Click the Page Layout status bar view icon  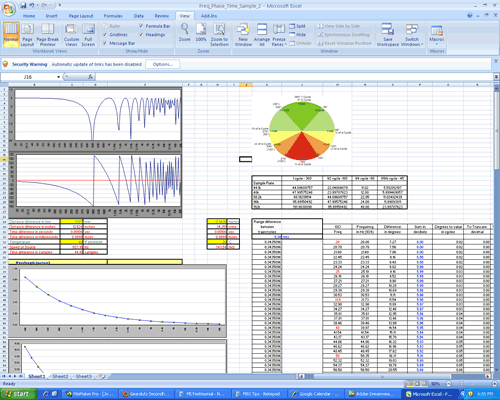[x=417, y=384]
